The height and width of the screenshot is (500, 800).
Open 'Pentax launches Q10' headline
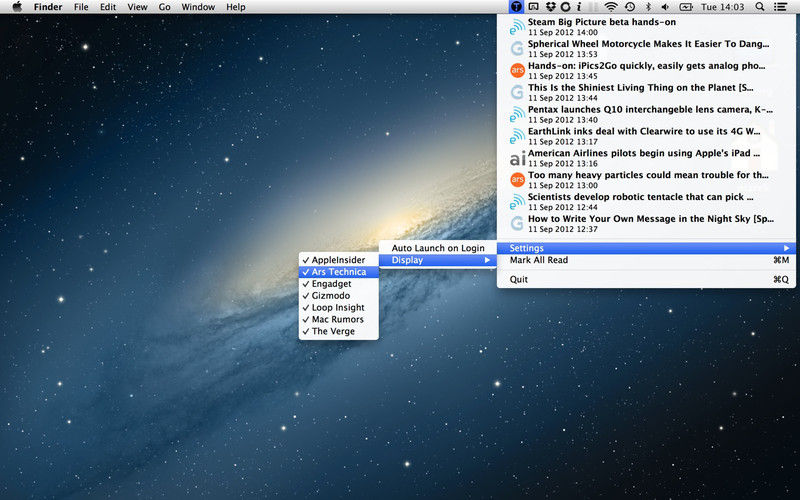(650, 110)
